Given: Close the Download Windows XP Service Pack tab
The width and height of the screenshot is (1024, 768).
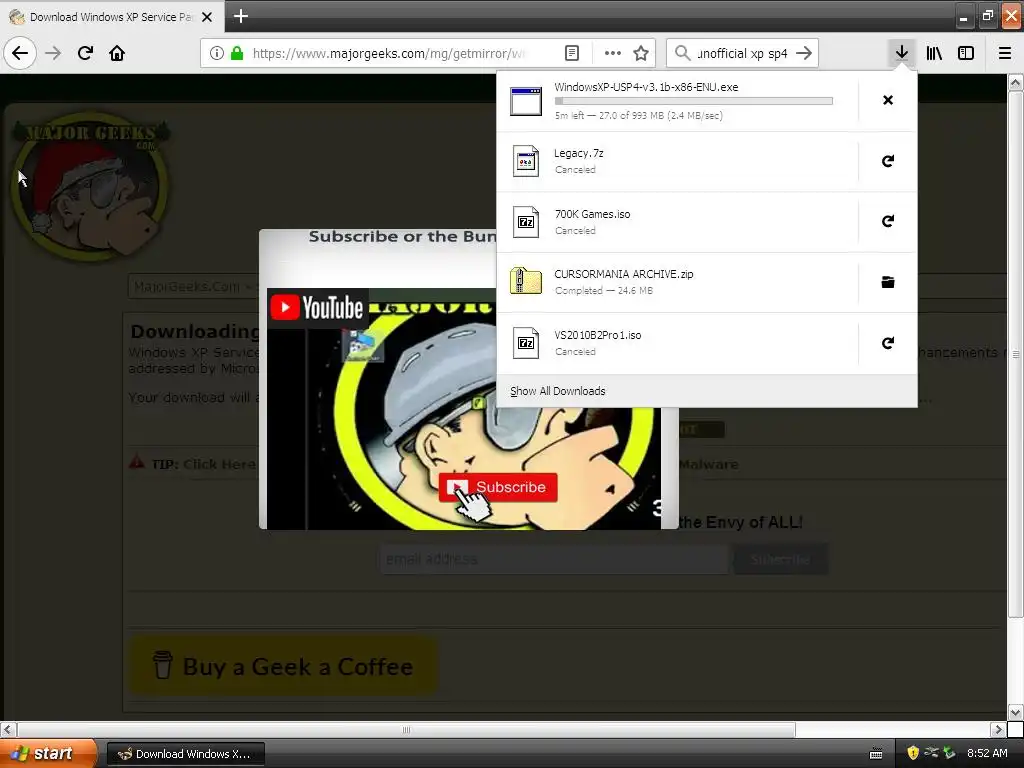Looking at the screenshot, I should coord(207,17).
